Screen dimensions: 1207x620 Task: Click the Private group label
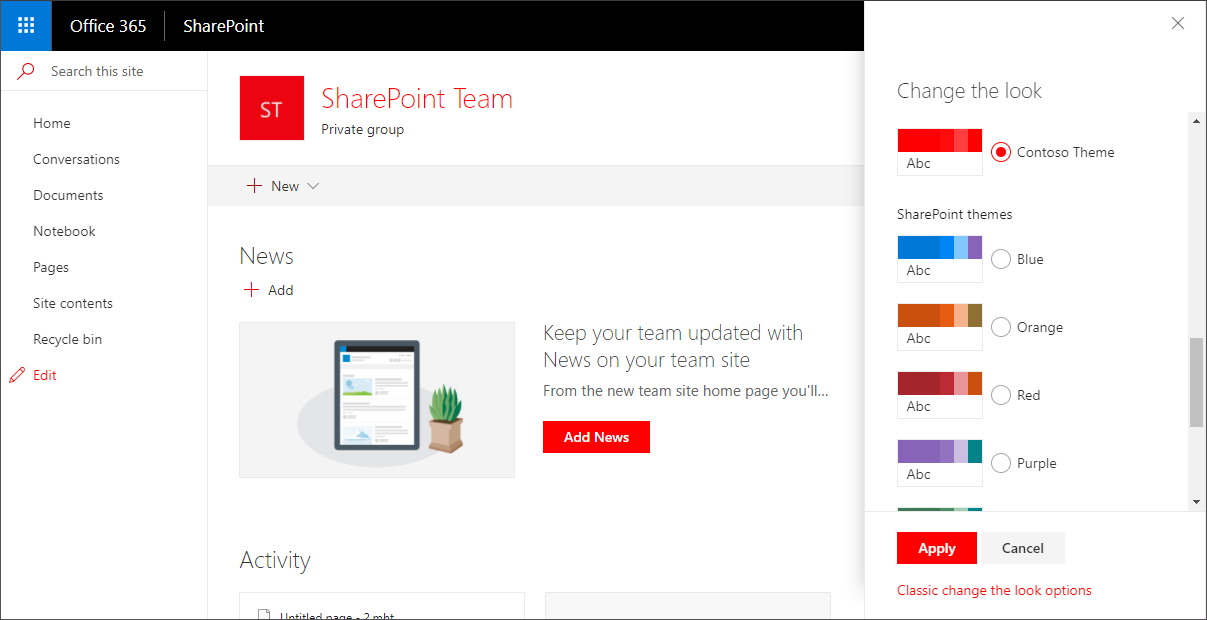tap(363, 129)
